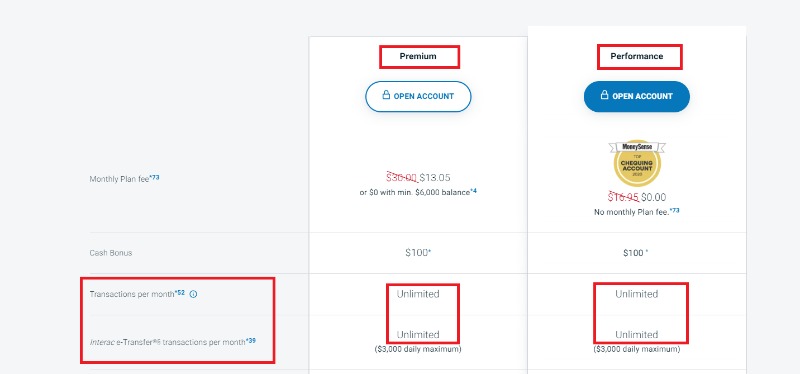Click Premium's ($3,000 daily maximum) note
This screenshot has height=374, width=800.
pos(418,350)
